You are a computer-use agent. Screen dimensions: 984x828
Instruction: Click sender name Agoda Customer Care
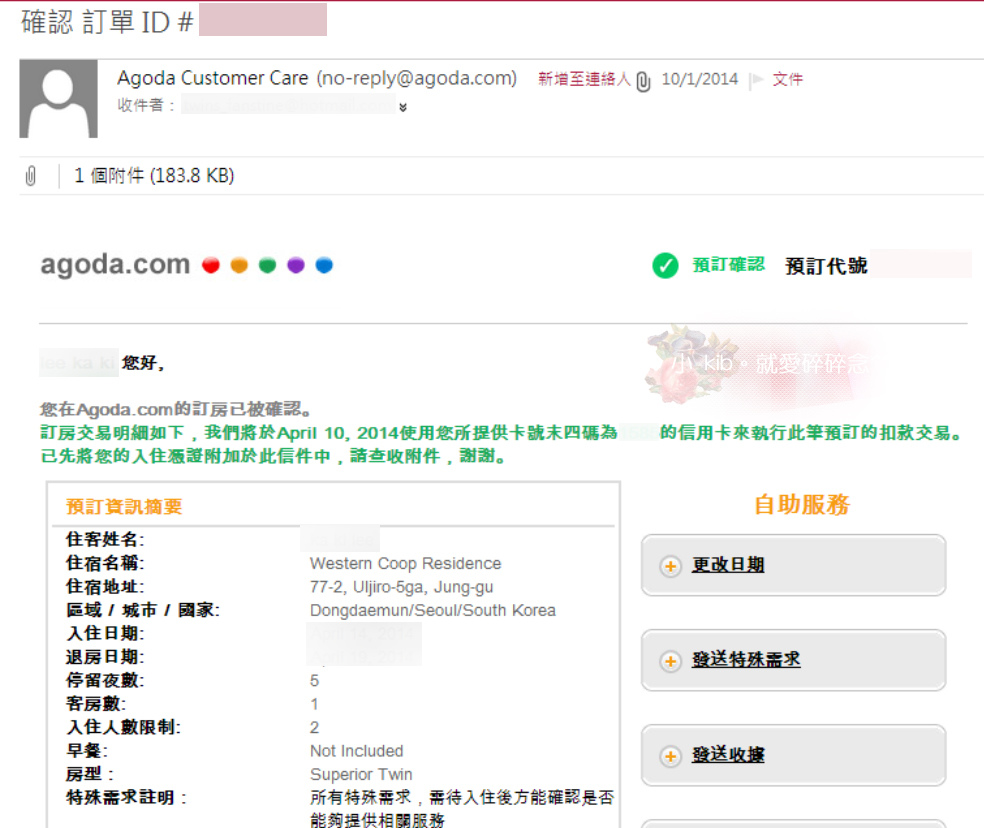(x=213, y=78)
